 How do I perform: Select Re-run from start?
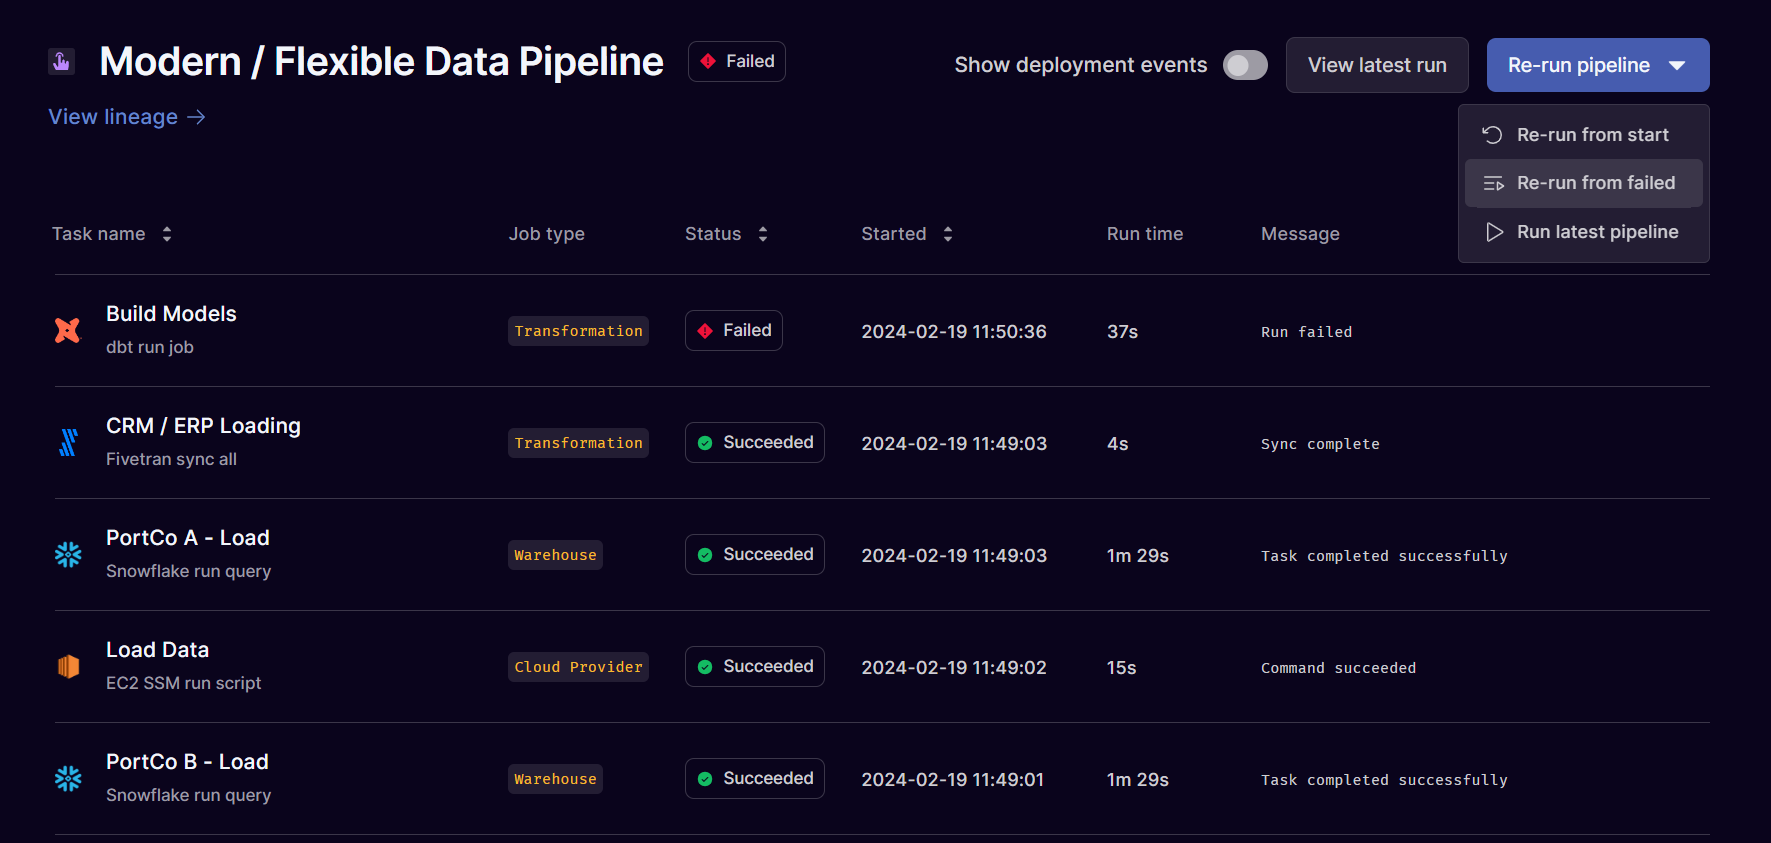coord(1584,135)
